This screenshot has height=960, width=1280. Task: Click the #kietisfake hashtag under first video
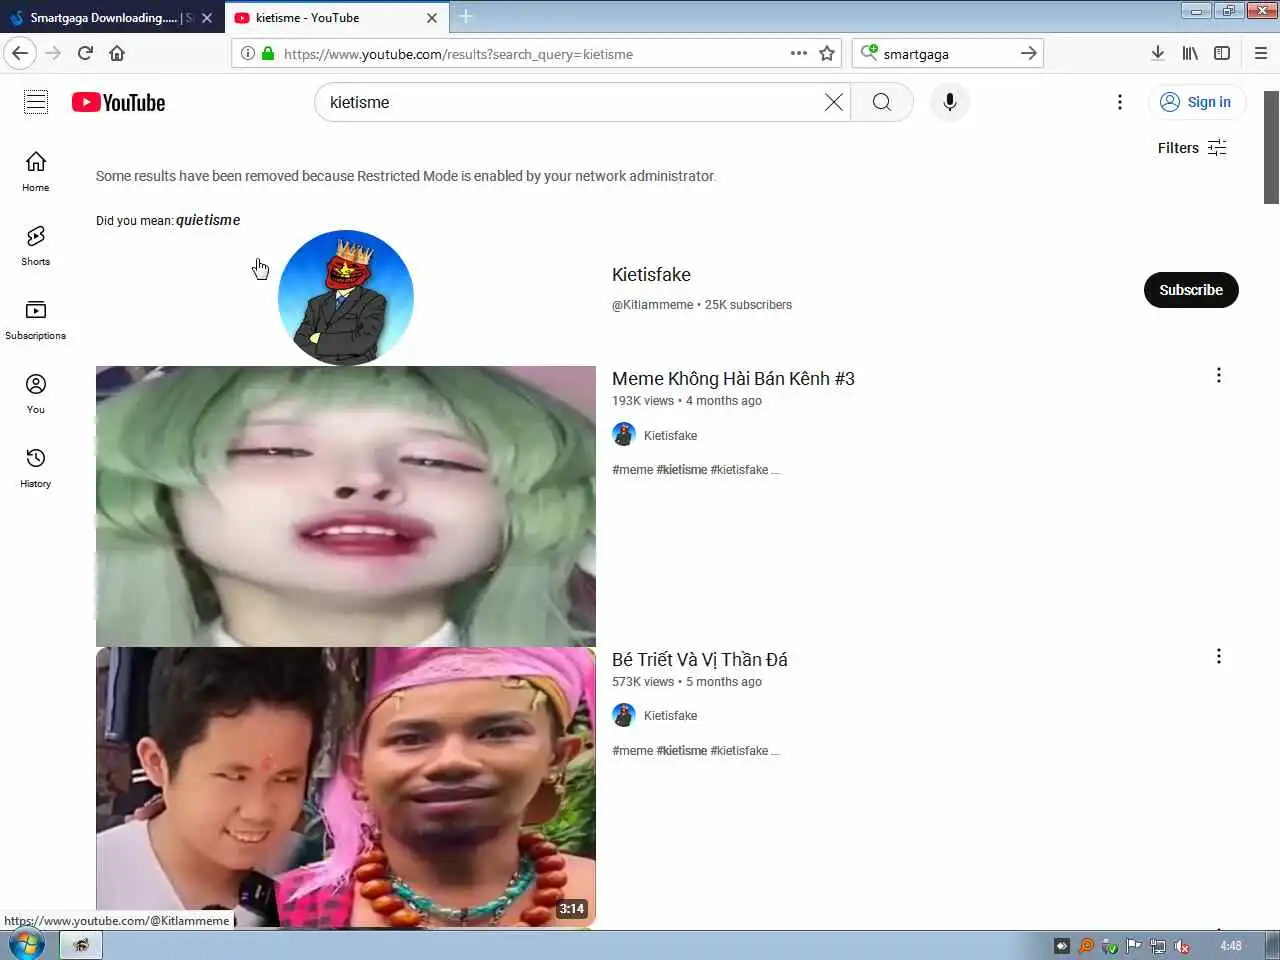tap(739, 470)
